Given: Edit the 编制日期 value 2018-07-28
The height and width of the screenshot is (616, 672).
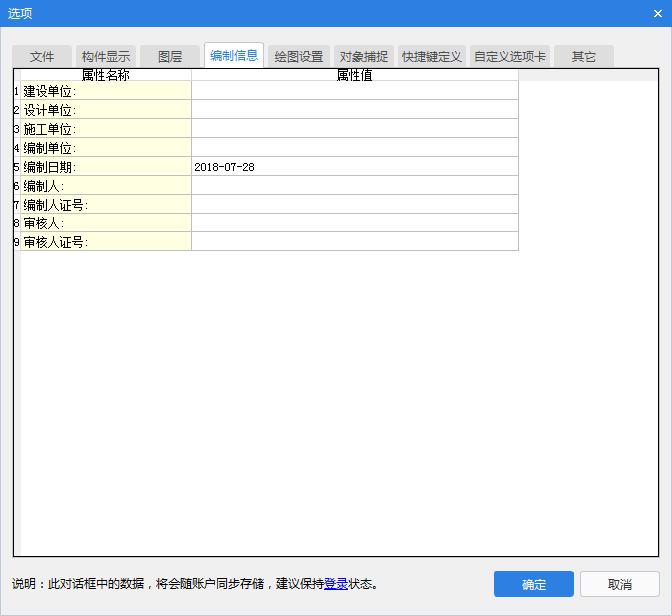Looking at the screenshot, I should tap(354, 167).
